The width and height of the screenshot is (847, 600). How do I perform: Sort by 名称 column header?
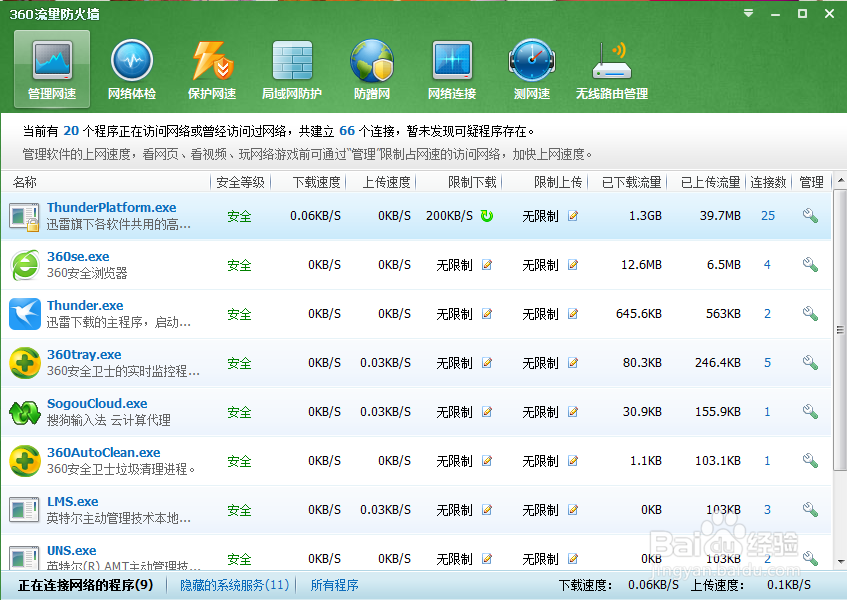(x=25, y=182)
